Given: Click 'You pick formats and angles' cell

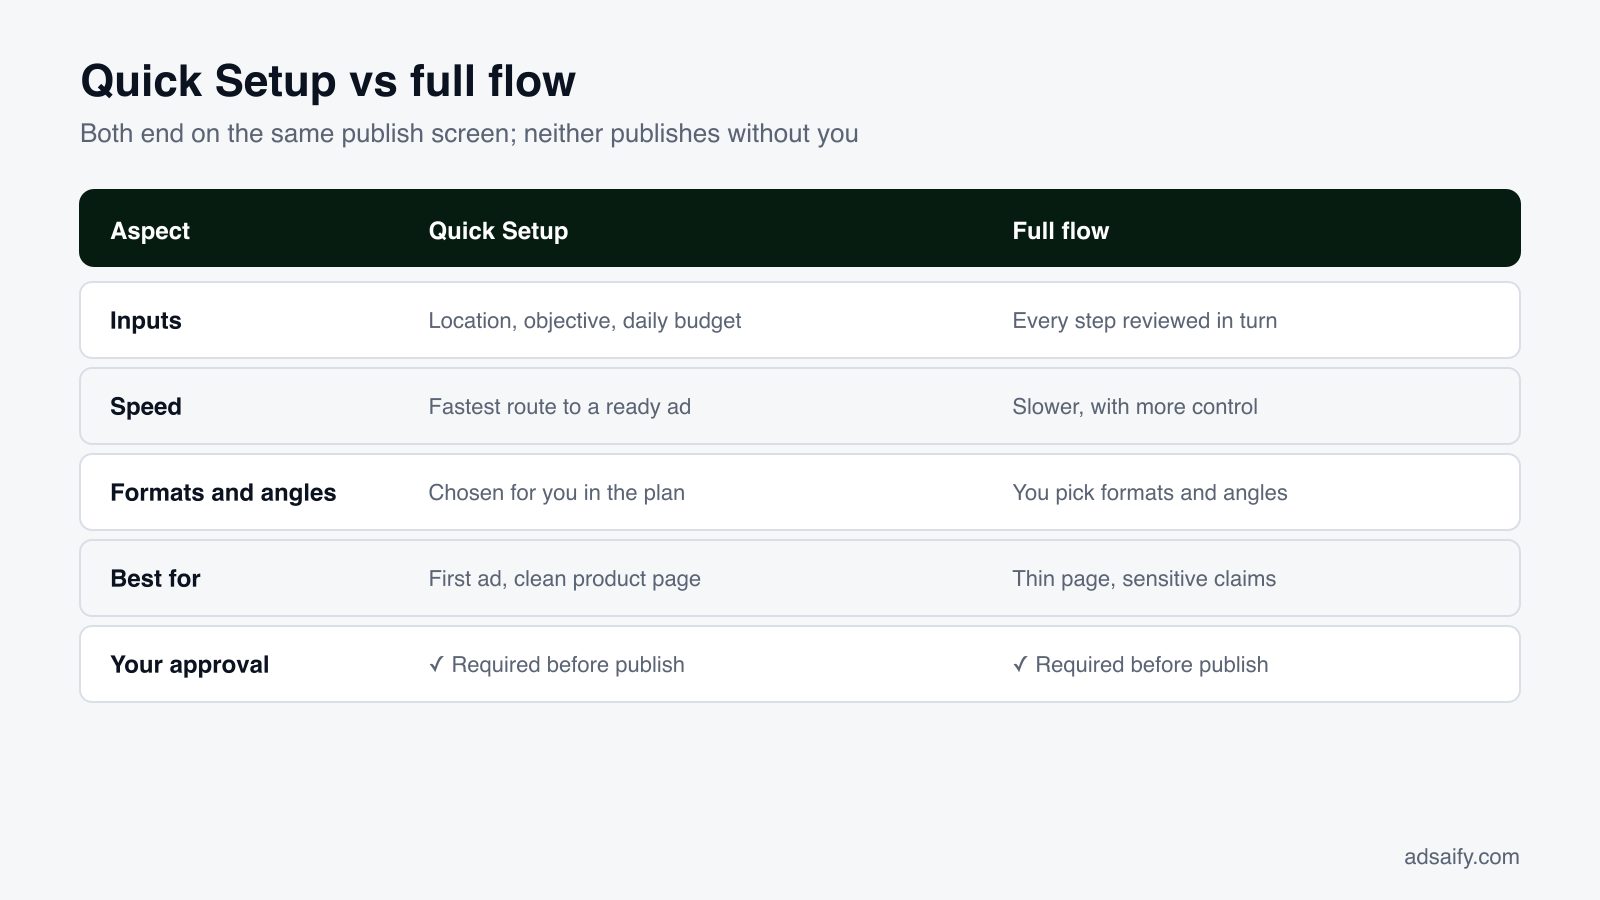Looking at the screenshot, I should [x=1150, y=493].
